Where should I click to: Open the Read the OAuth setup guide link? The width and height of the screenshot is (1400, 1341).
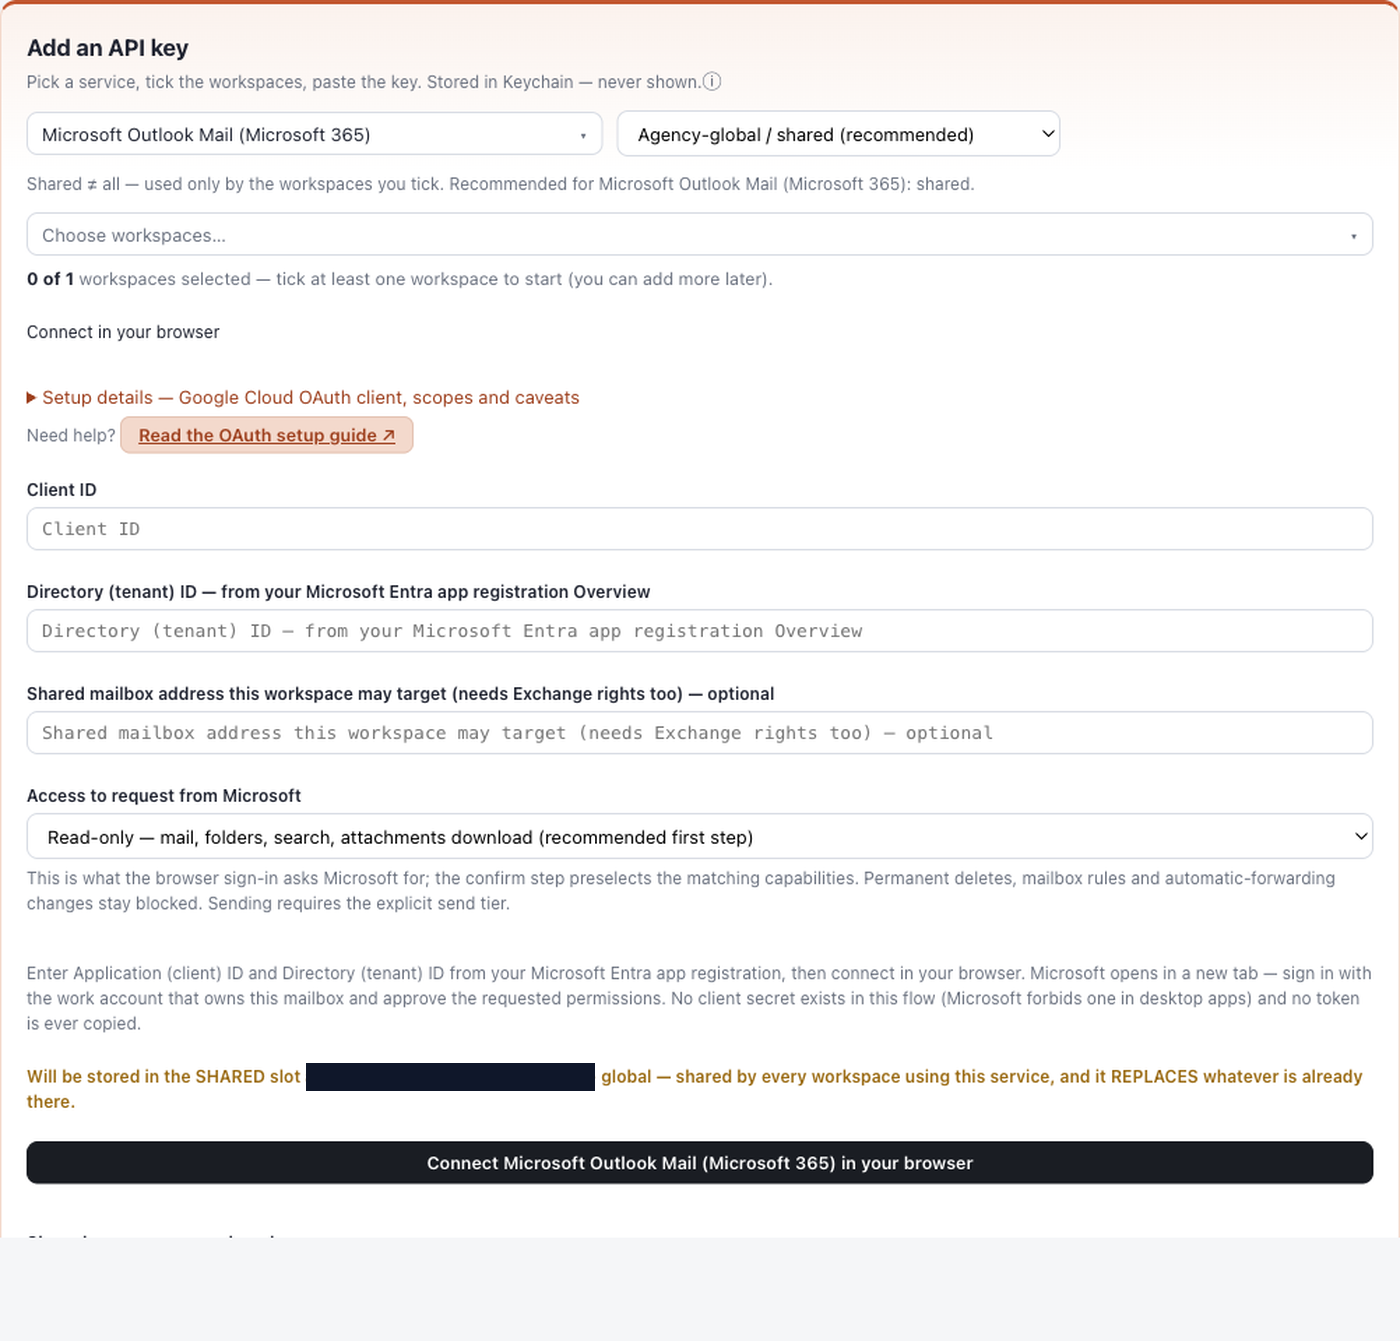pos(267,435)
